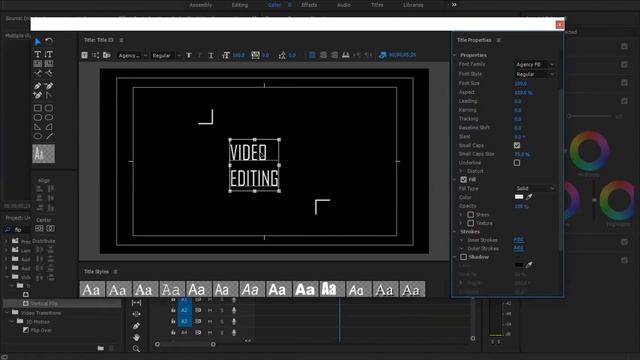
Task: Collapse the Properties section
Action: pos(455,55)
